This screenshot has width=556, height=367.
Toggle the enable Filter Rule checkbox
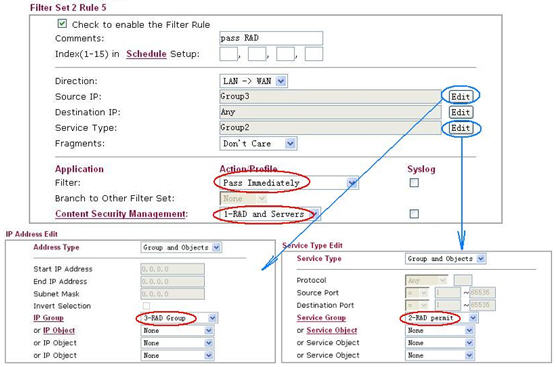click(62, 24)
